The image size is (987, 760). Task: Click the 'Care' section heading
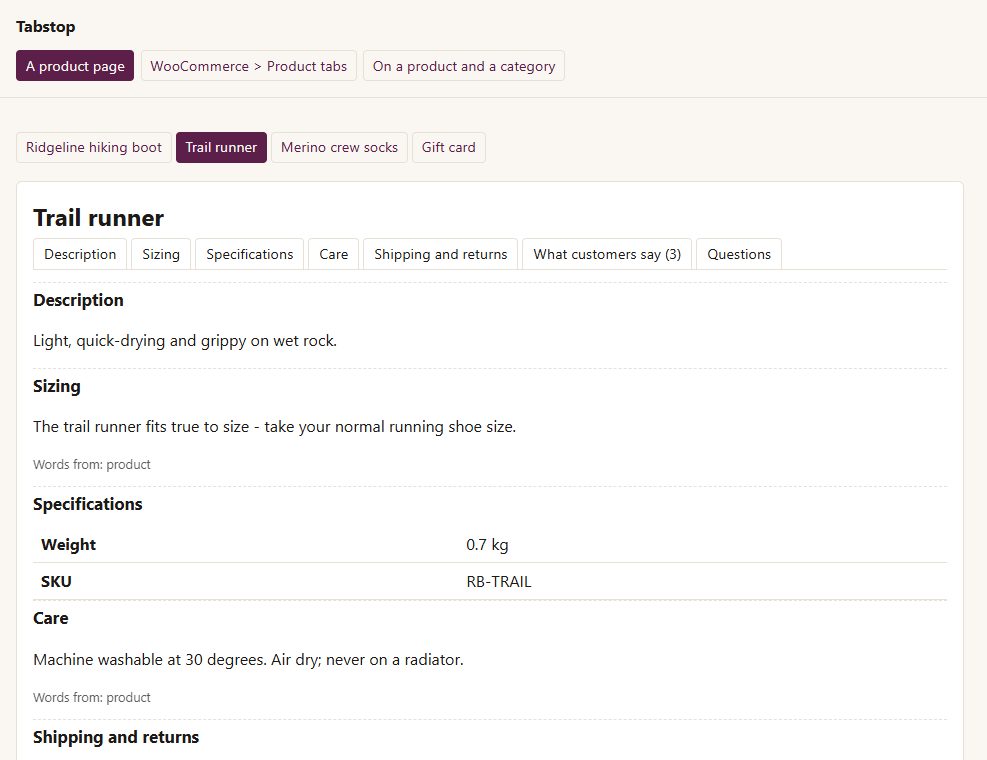point(51,618)
